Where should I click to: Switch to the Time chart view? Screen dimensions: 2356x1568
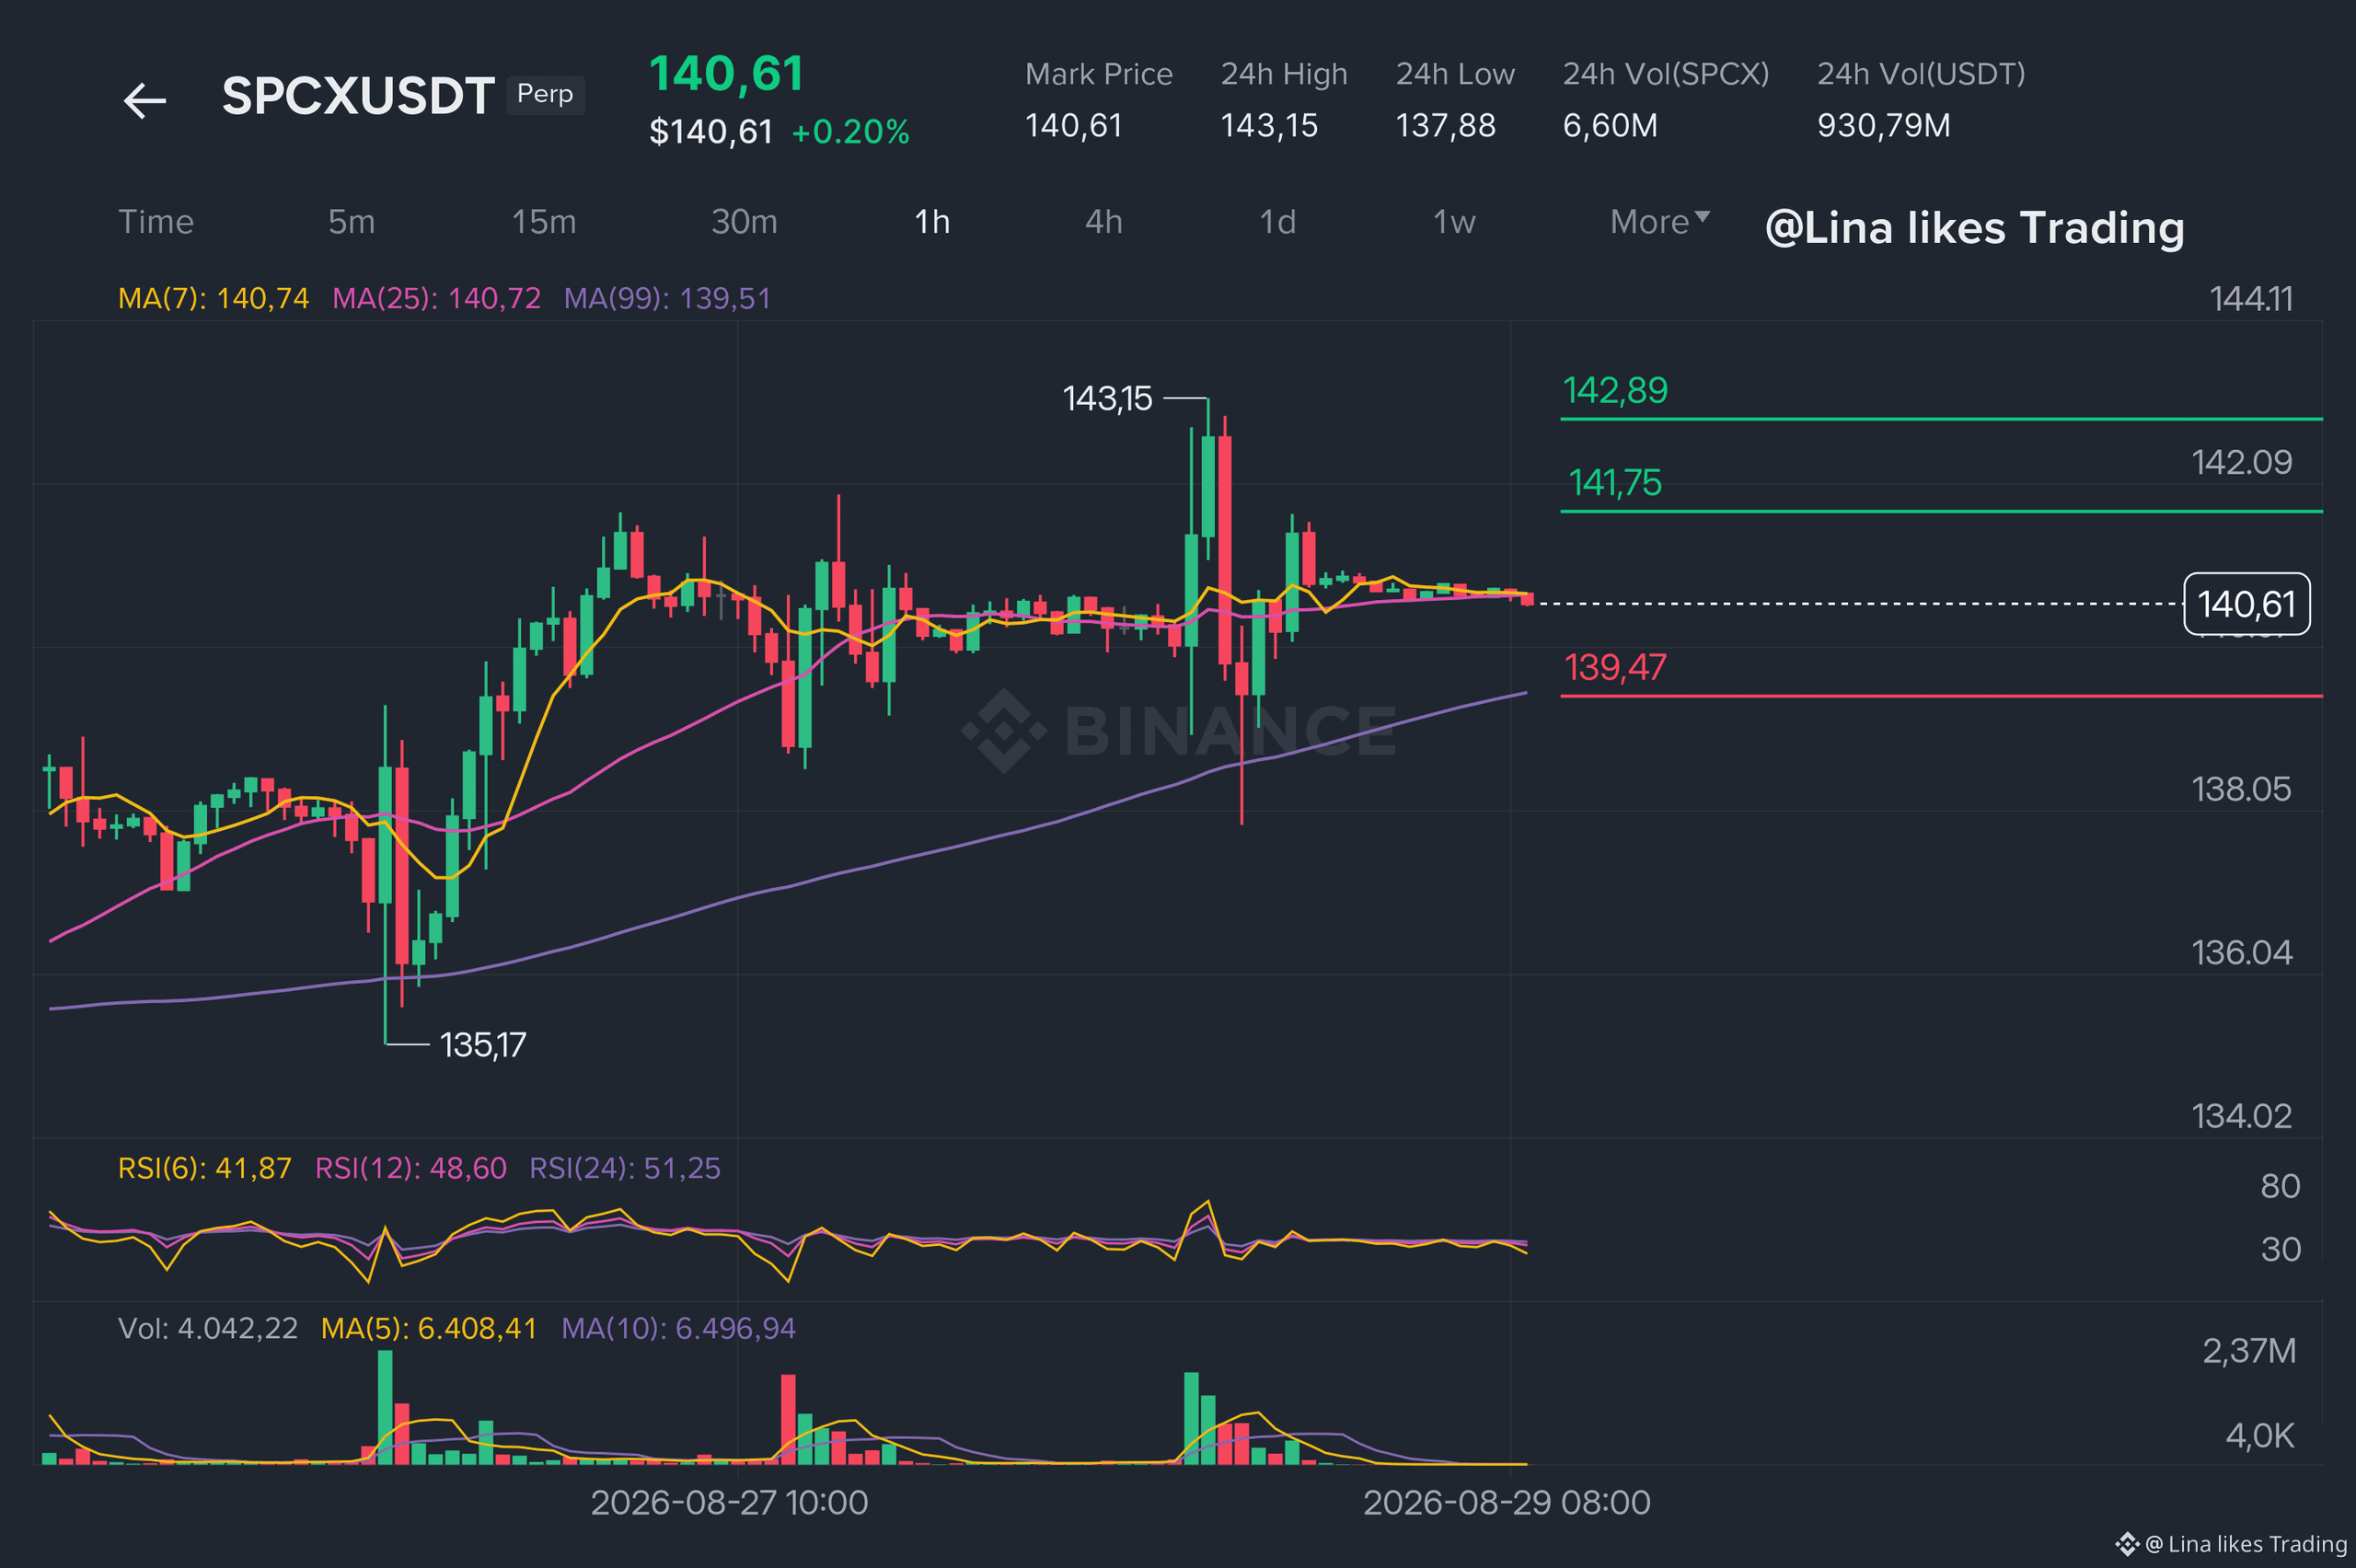156,221
